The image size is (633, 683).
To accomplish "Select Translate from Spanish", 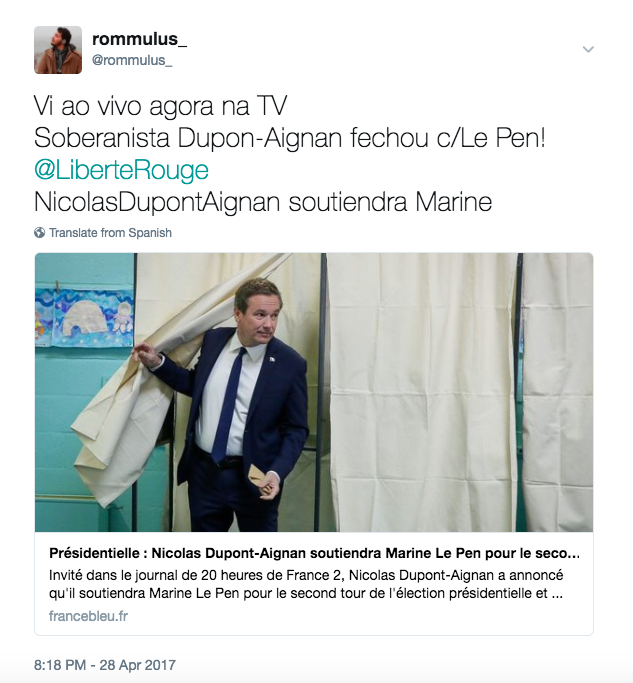I will 110,233.
